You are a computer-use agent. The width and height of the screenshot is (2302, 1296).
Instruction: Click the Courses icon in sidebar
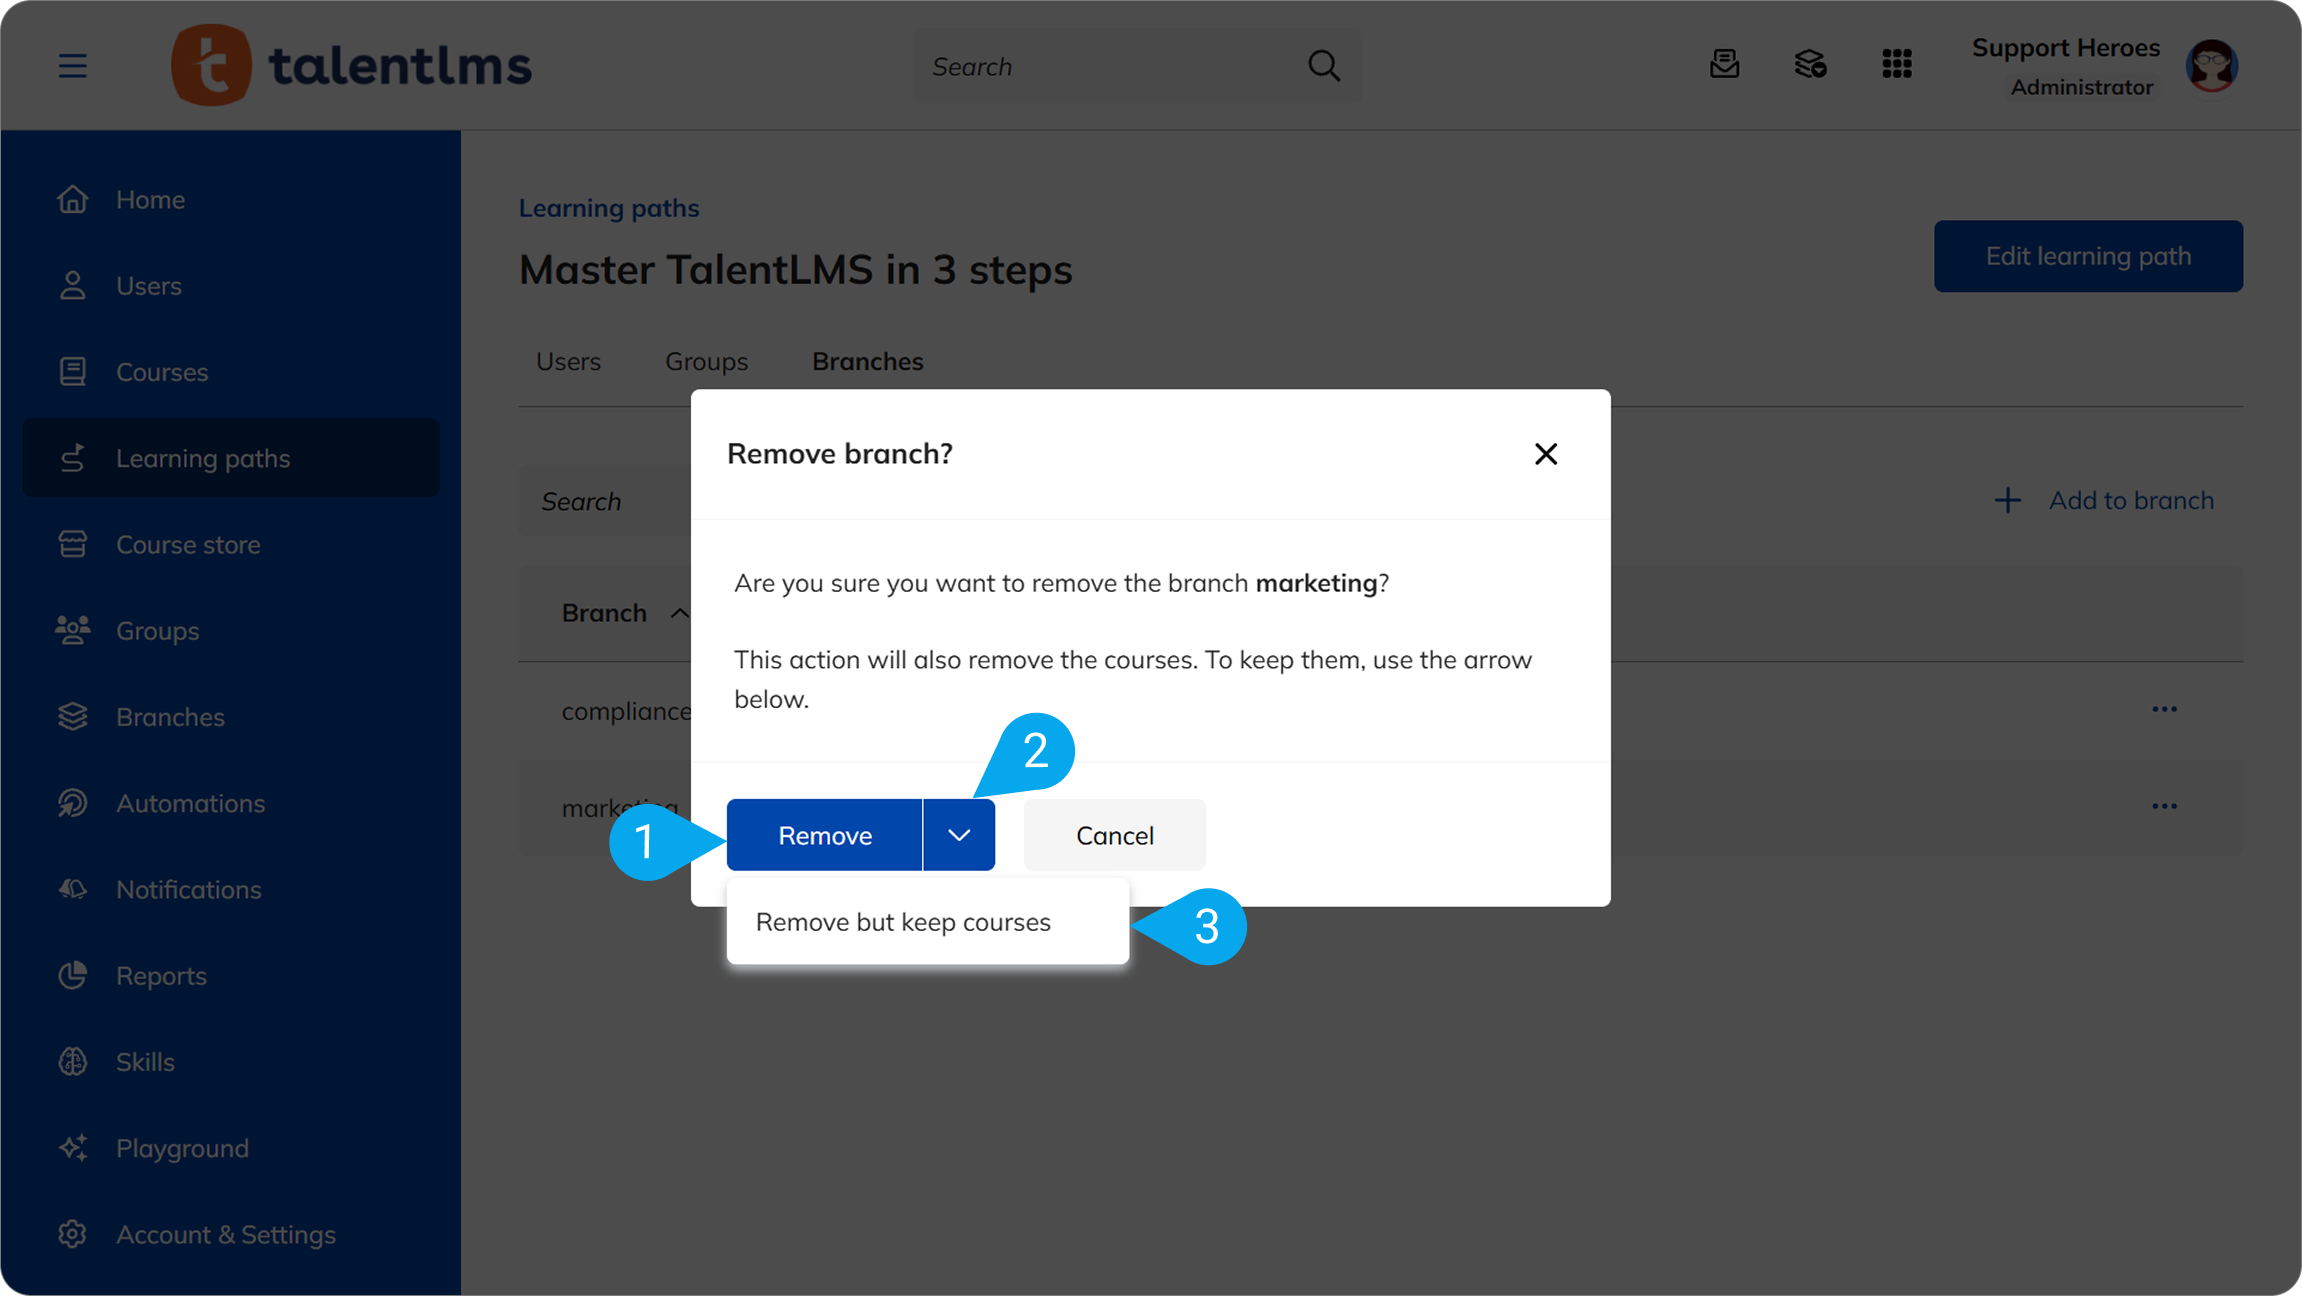[73, 372]
